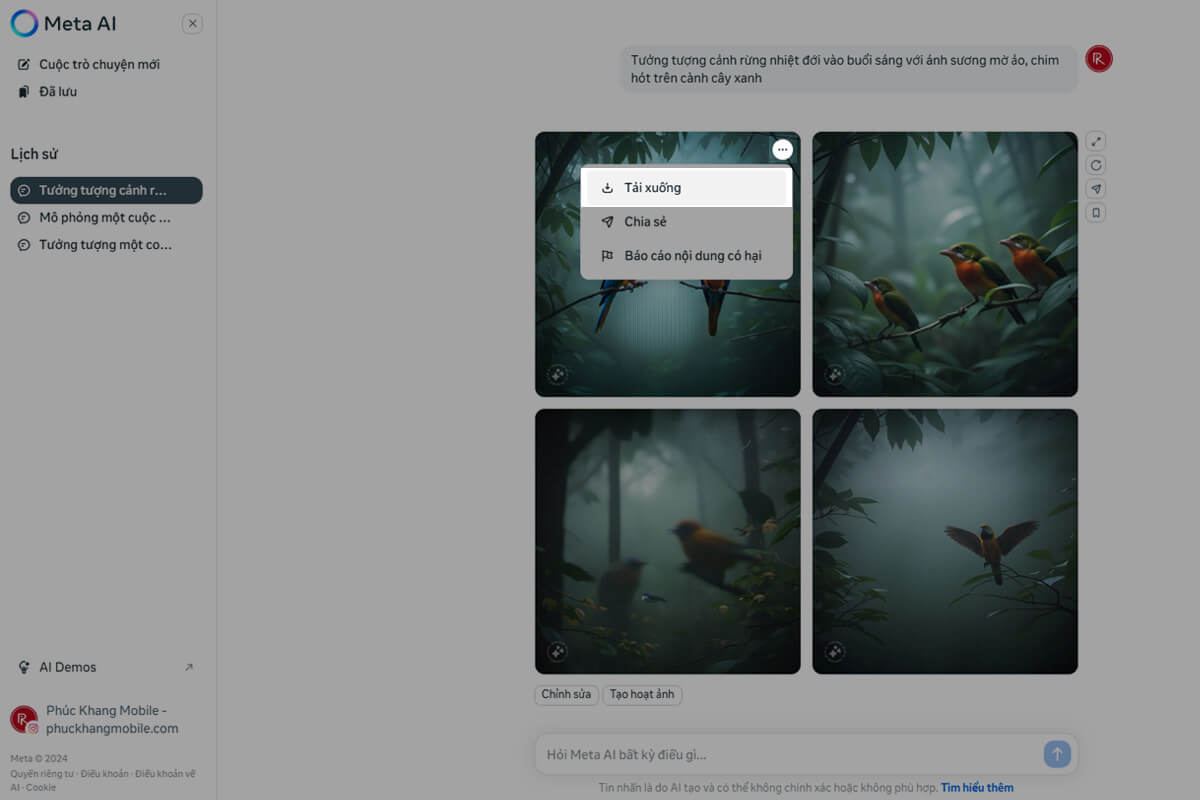1200x800 pixels.
Task: Open the Đã lưu saved items
Action: point(57,92)
